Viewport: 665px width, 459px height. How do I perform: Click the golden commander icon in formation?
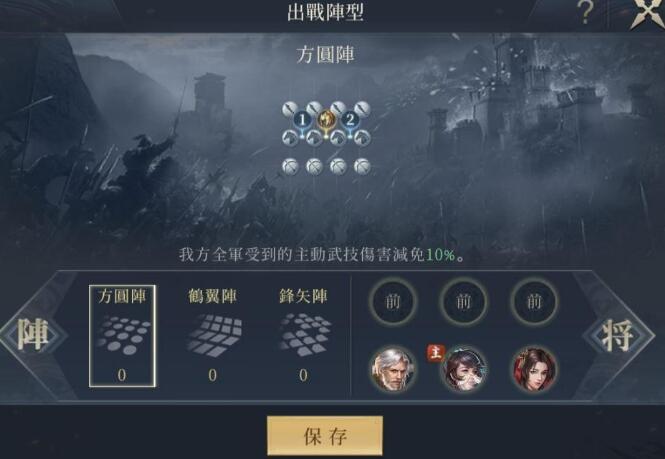click(326, 119)
